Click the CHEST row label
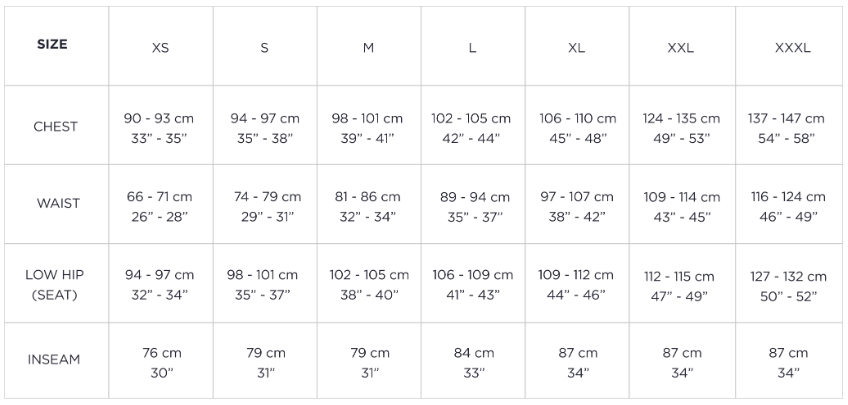The height and width of the screenshot is (405, 848). coord(55,127)
